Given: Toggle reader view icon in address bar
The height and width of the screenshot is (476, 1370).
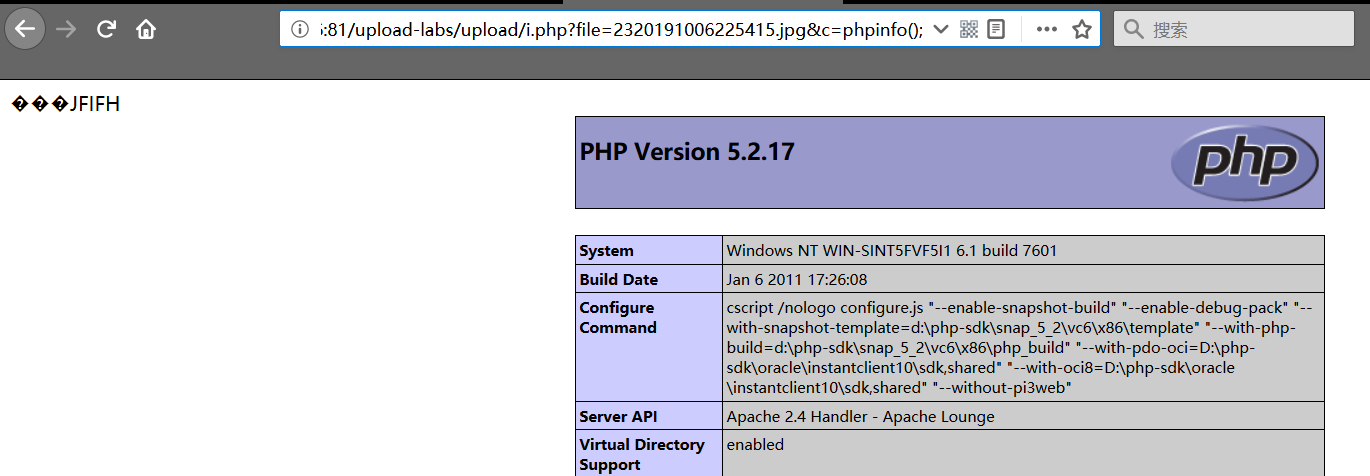Looking at the screenshot, I should point(996,29).
